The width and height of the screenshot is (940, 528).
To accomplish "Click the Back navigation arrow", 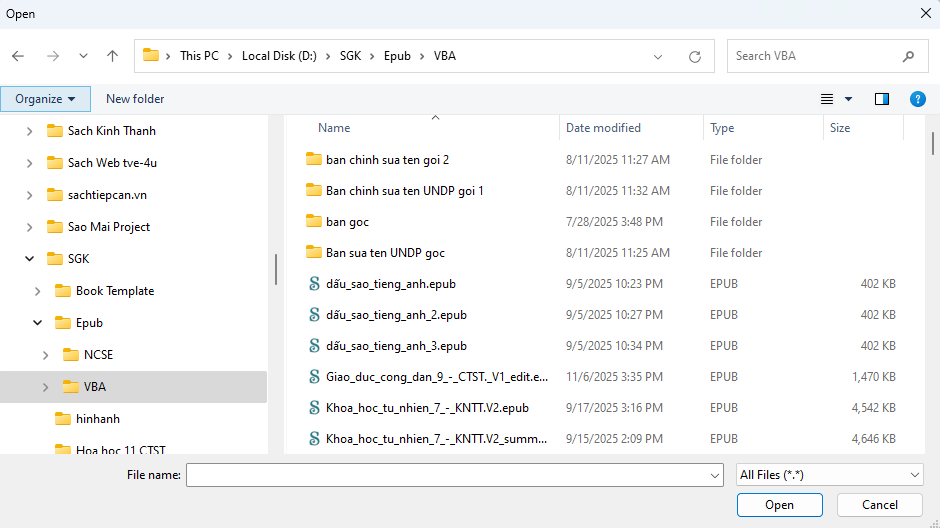I will (x=18, y=57).
